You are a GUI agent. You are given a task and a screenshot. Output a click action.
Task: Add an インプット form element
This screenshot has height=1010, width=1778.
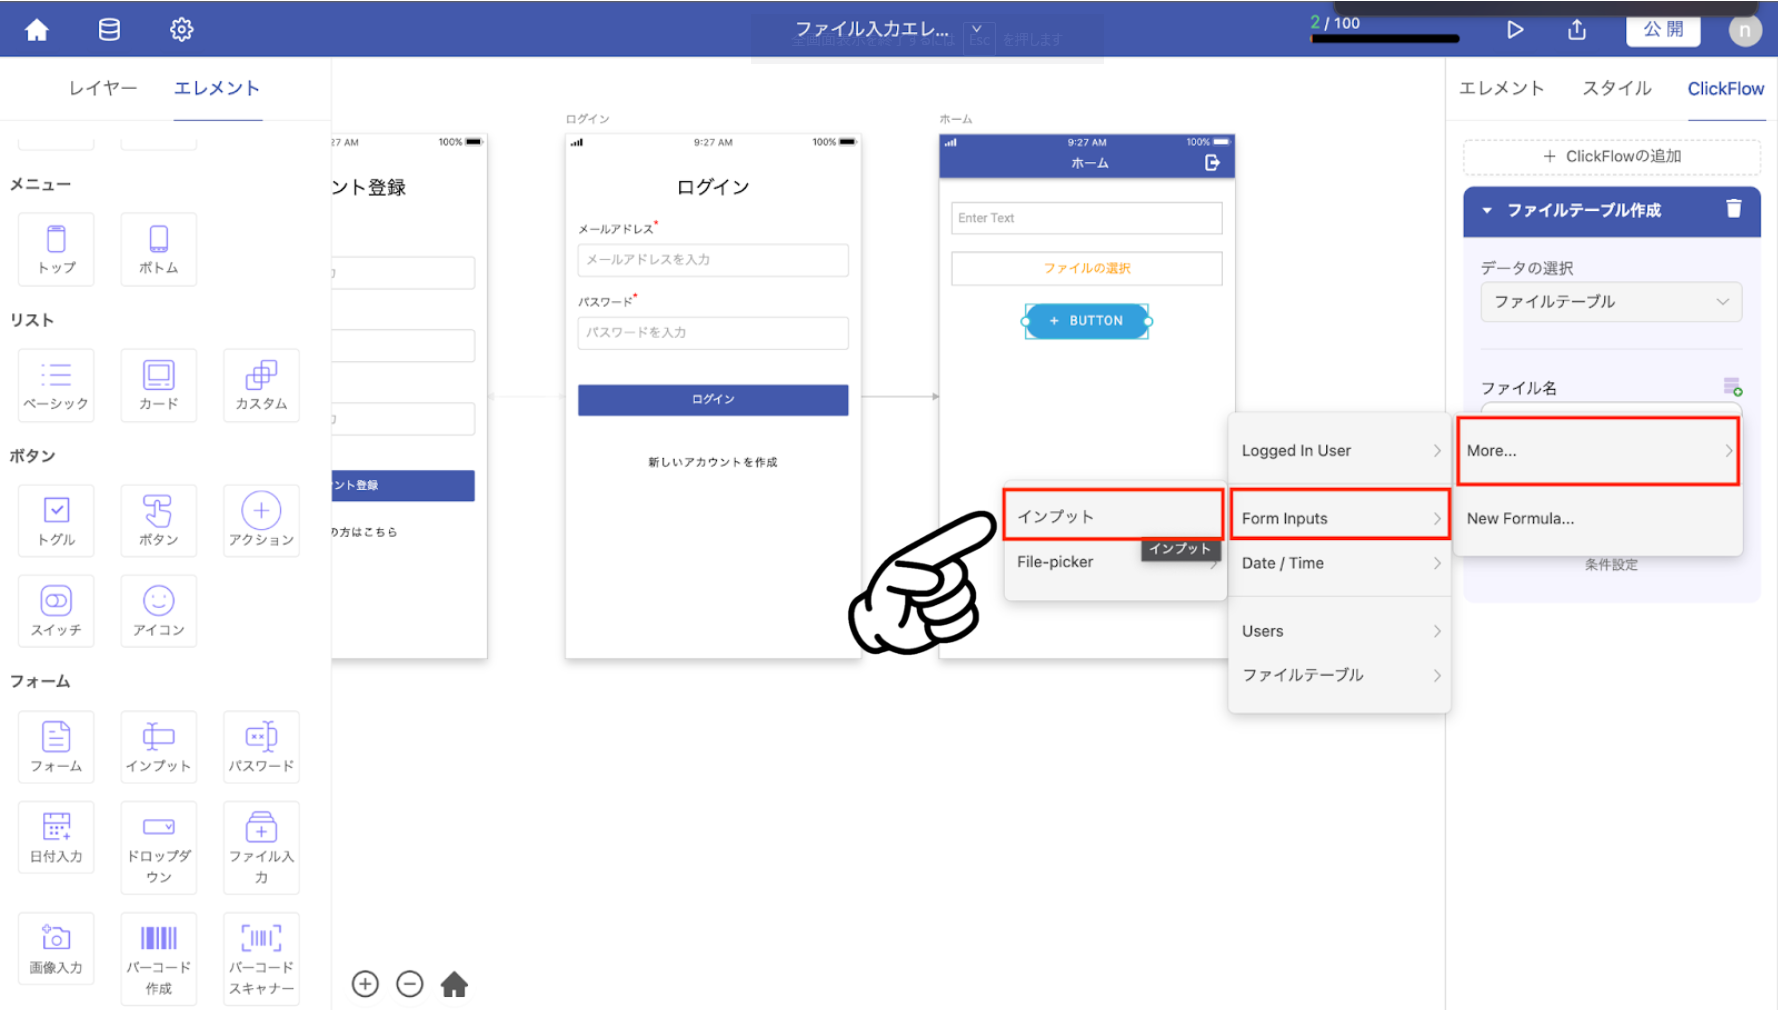click(158, 747)
